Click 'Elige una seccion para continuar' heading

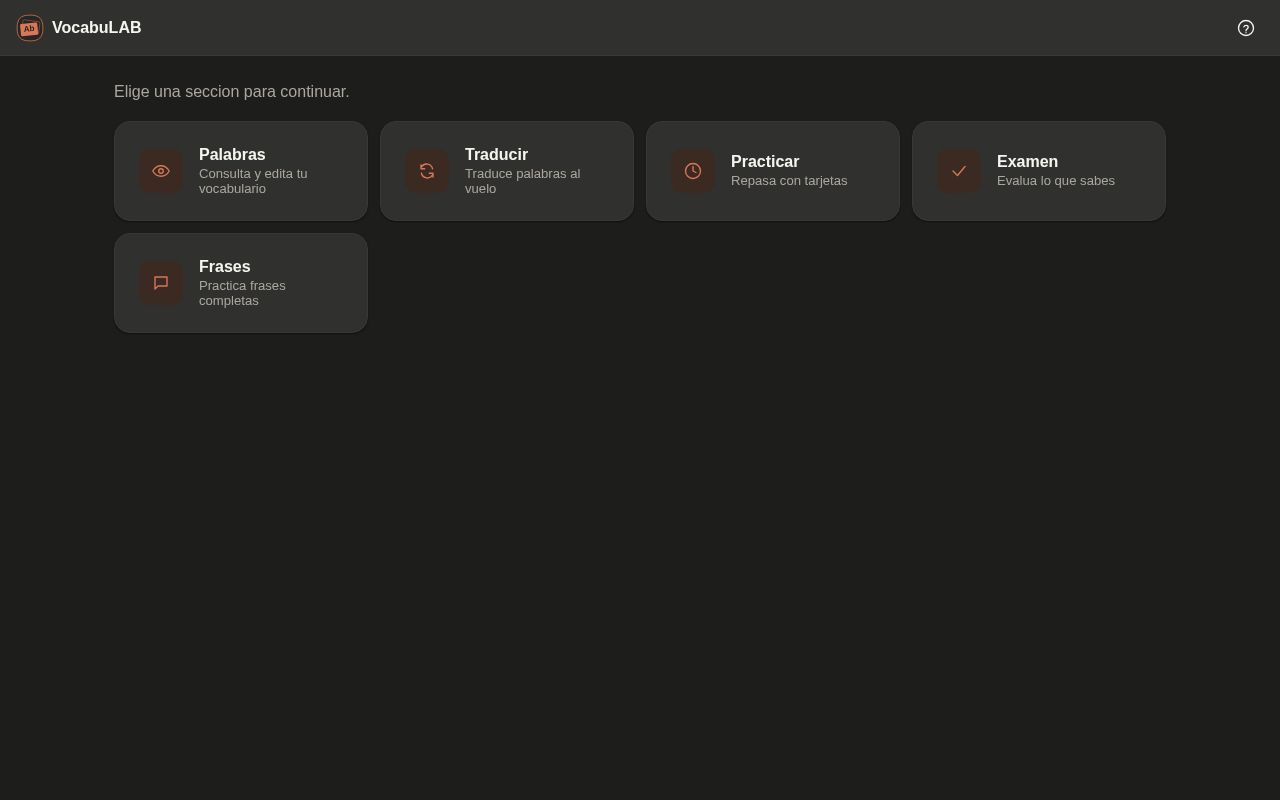pyautogui.click(x=232, y=92)
